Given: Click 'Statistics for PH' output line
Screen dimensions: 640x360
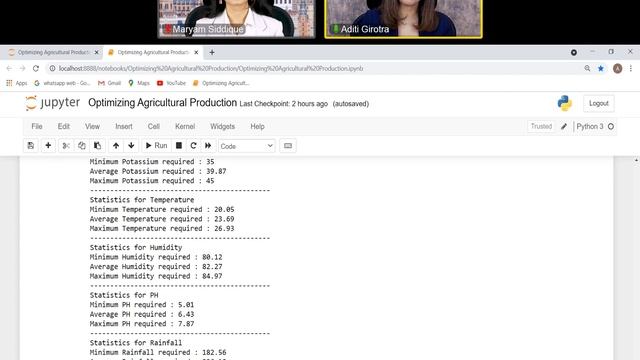Looking at the screenshot, I should [124, 295].
